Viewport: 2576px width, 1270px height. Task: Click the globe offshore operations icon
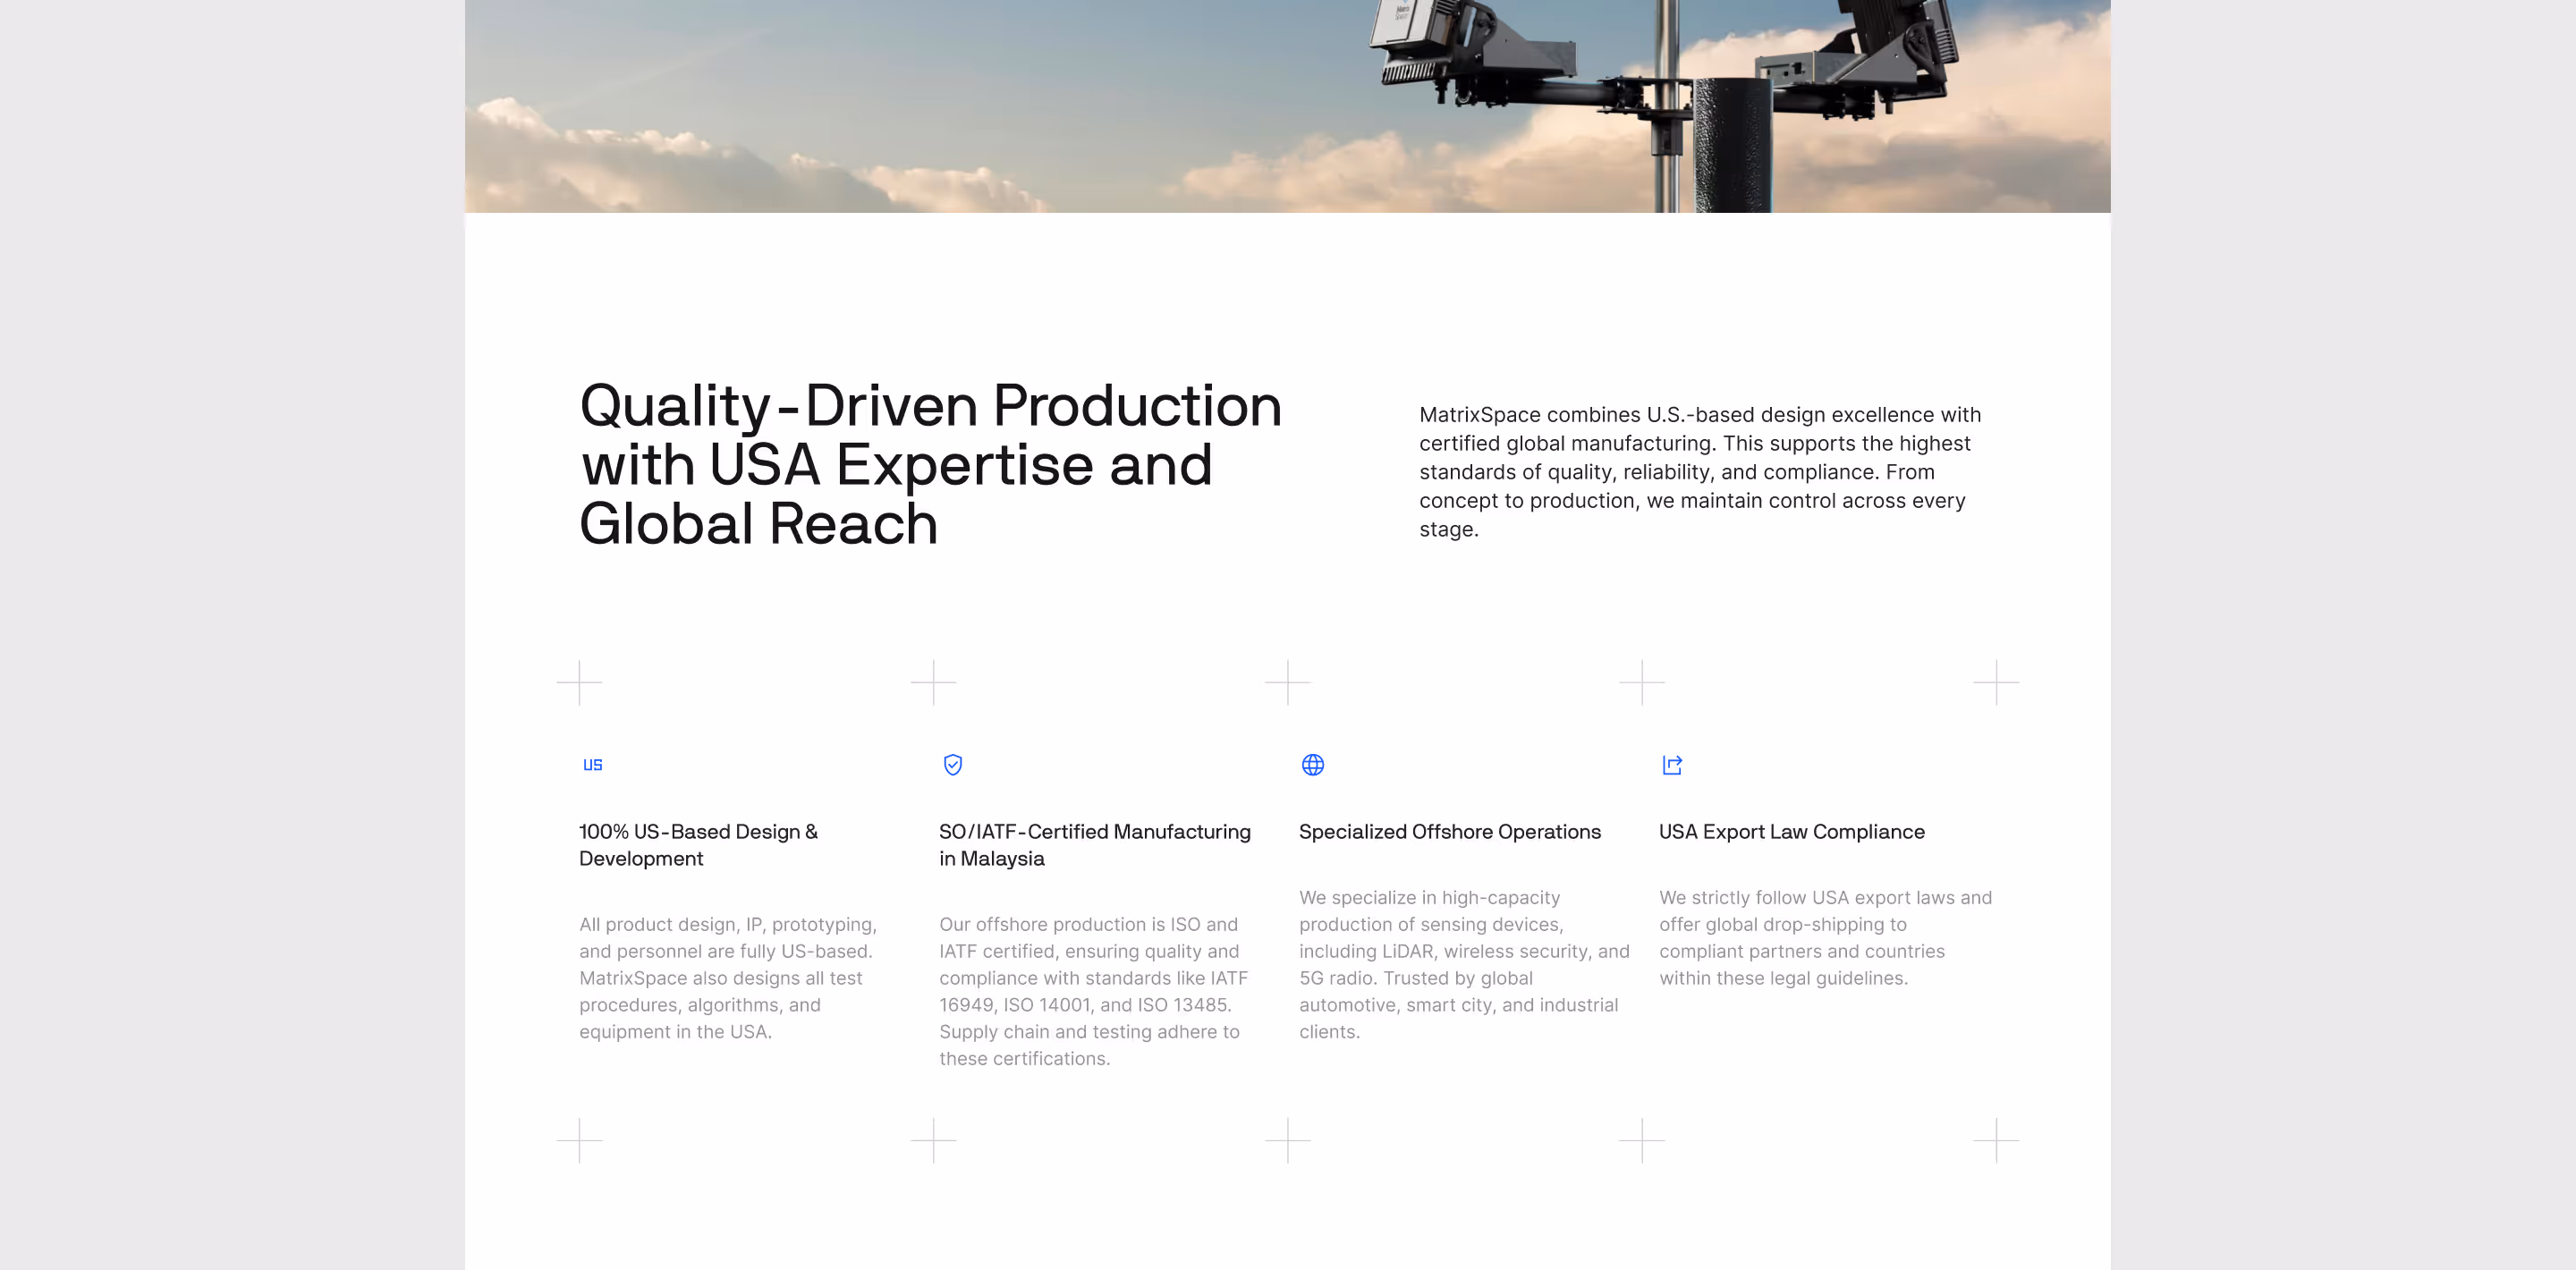pyautogui.click(x=1313, y=765)
